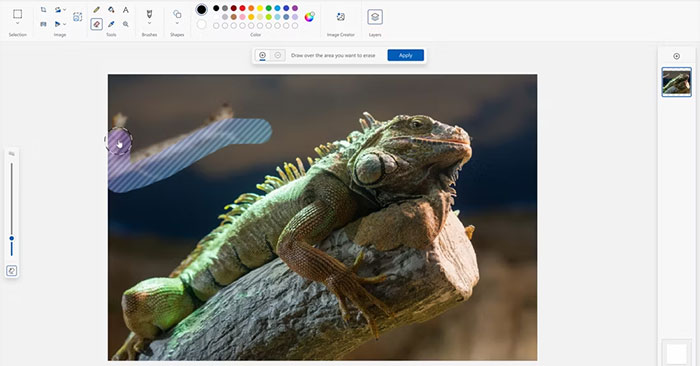
Task: Pick the yellow palette swatch
Action: coord(260,8)
